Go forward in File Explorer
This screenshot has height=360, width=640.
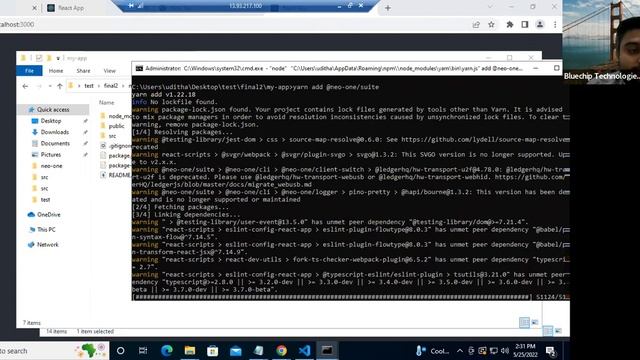pyautogui.click(x=39, y=86)
